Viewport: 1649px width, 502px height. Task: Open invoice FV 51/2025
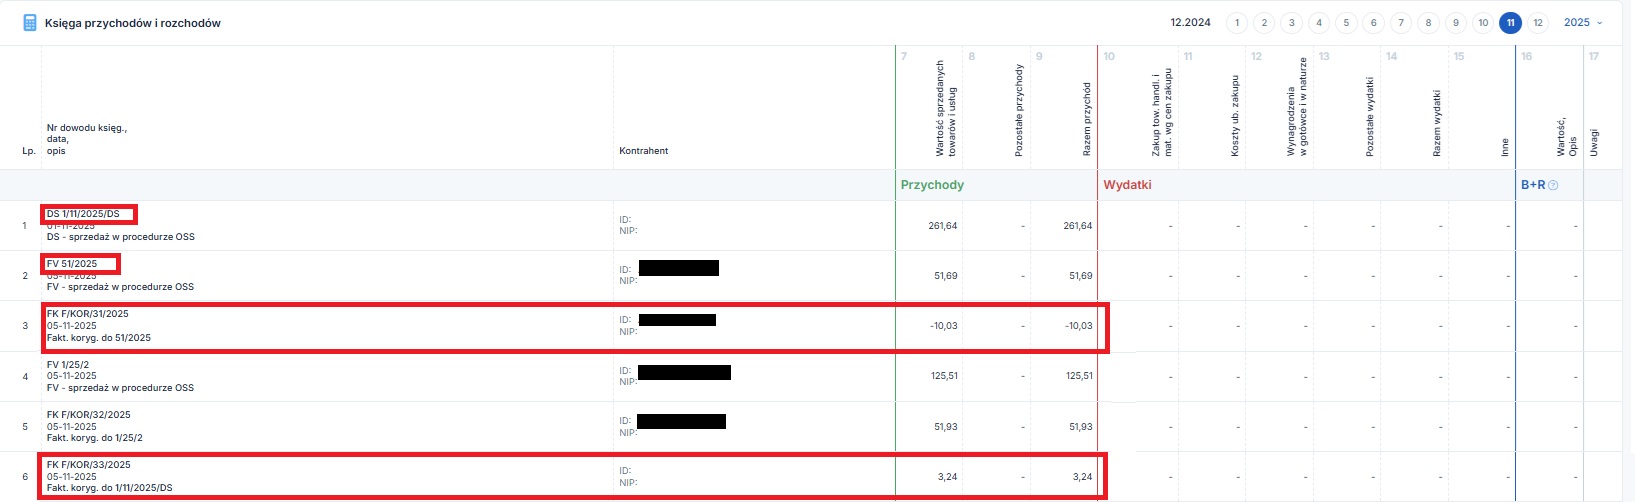[x=72, y=264]
